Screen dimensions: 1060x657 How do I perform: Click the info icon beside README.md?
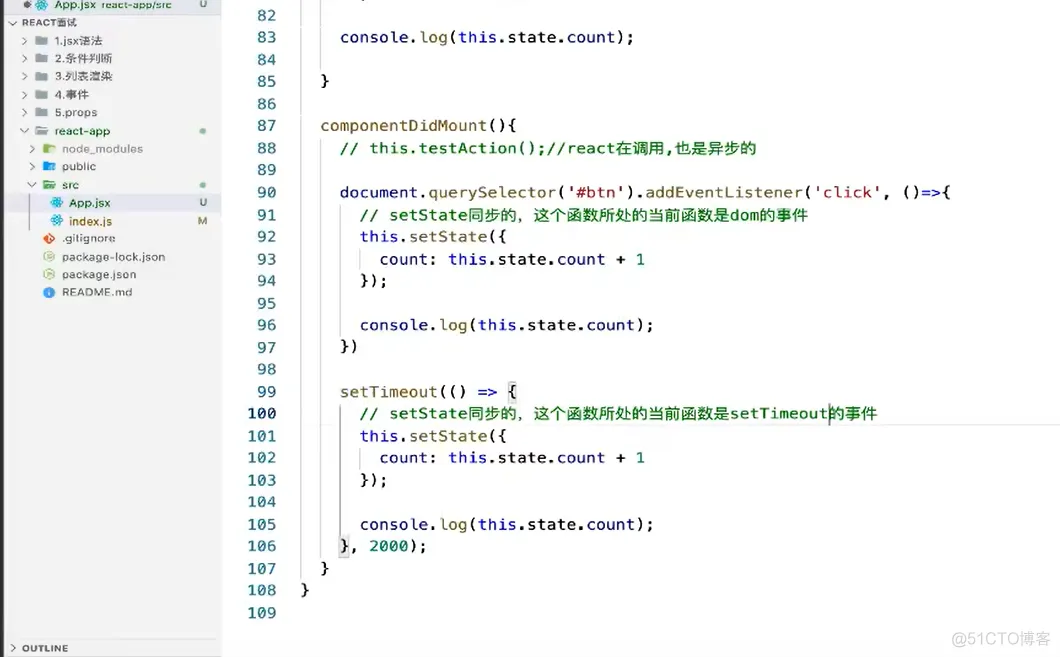(49, 293)
